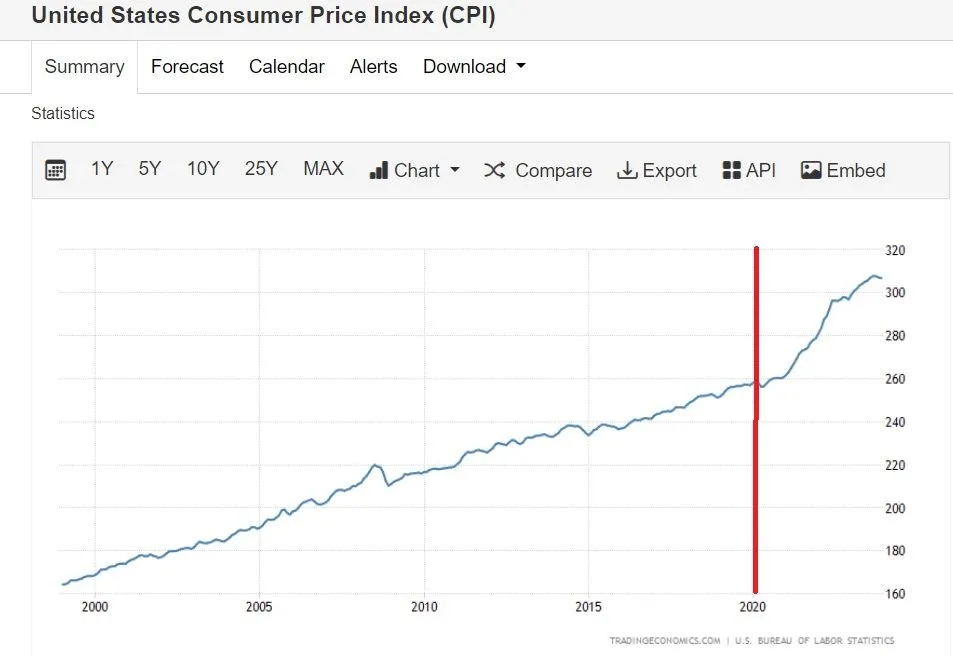Select the Alerts tab

[x=373, y=66]
